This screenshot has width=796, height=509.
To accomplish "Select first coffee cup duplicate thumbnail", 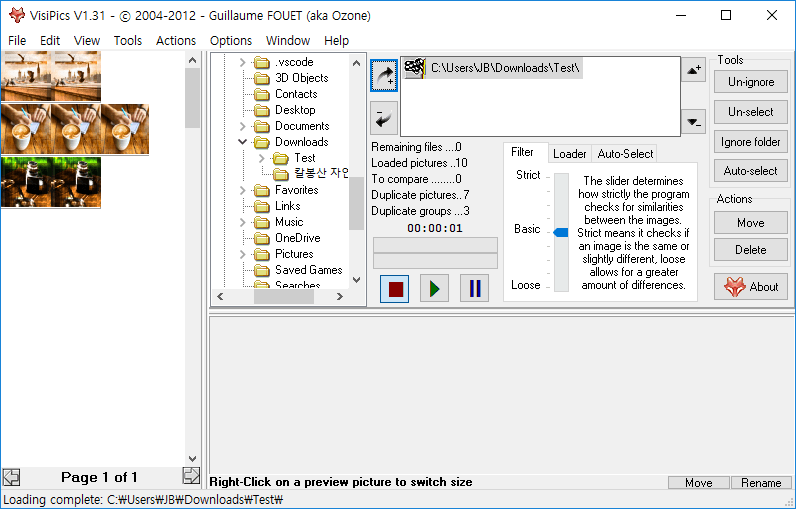I will pos(26,129).
